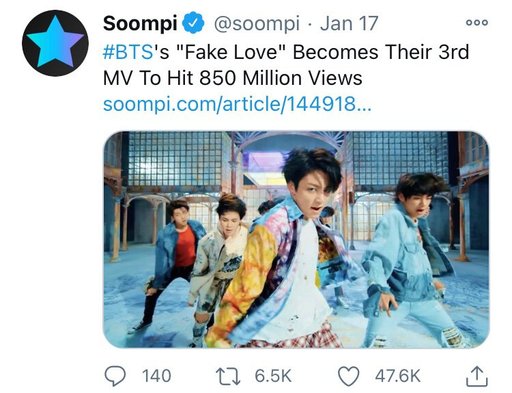Viewport: 512px width, 393px height.
Task: Click the reply speech bubble icon
Action: 115,376
